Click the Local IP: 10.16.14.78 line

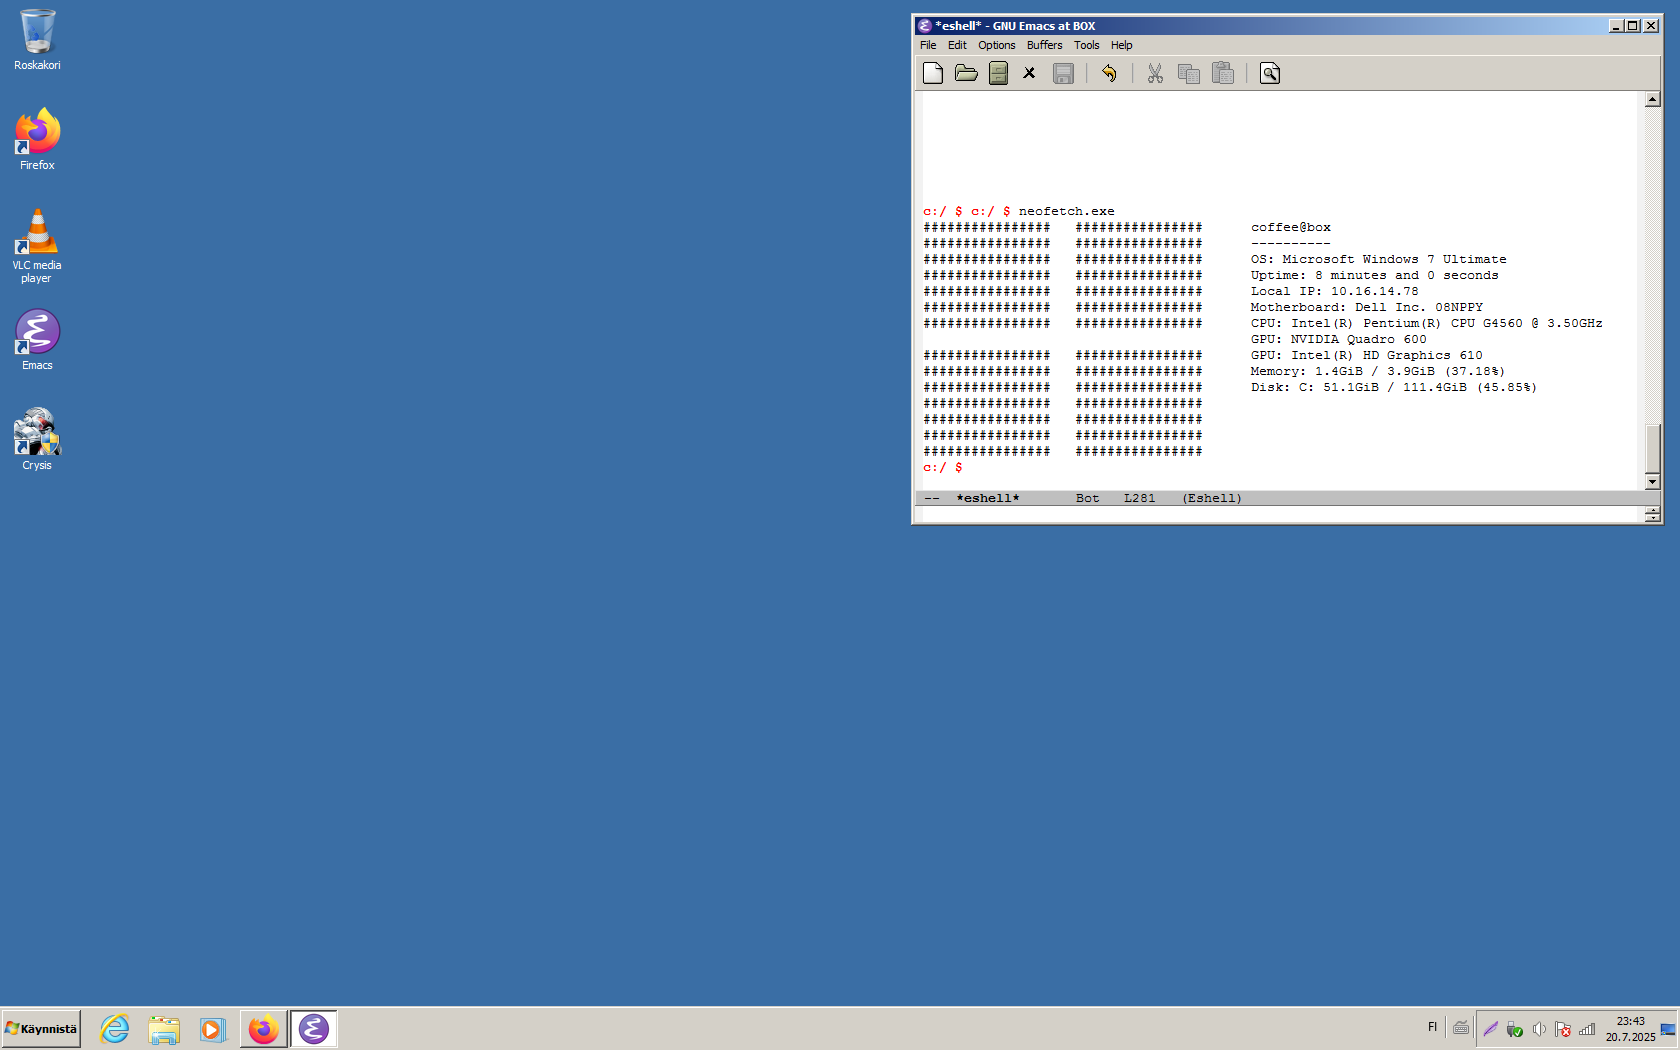click(x=1334, y=291)
